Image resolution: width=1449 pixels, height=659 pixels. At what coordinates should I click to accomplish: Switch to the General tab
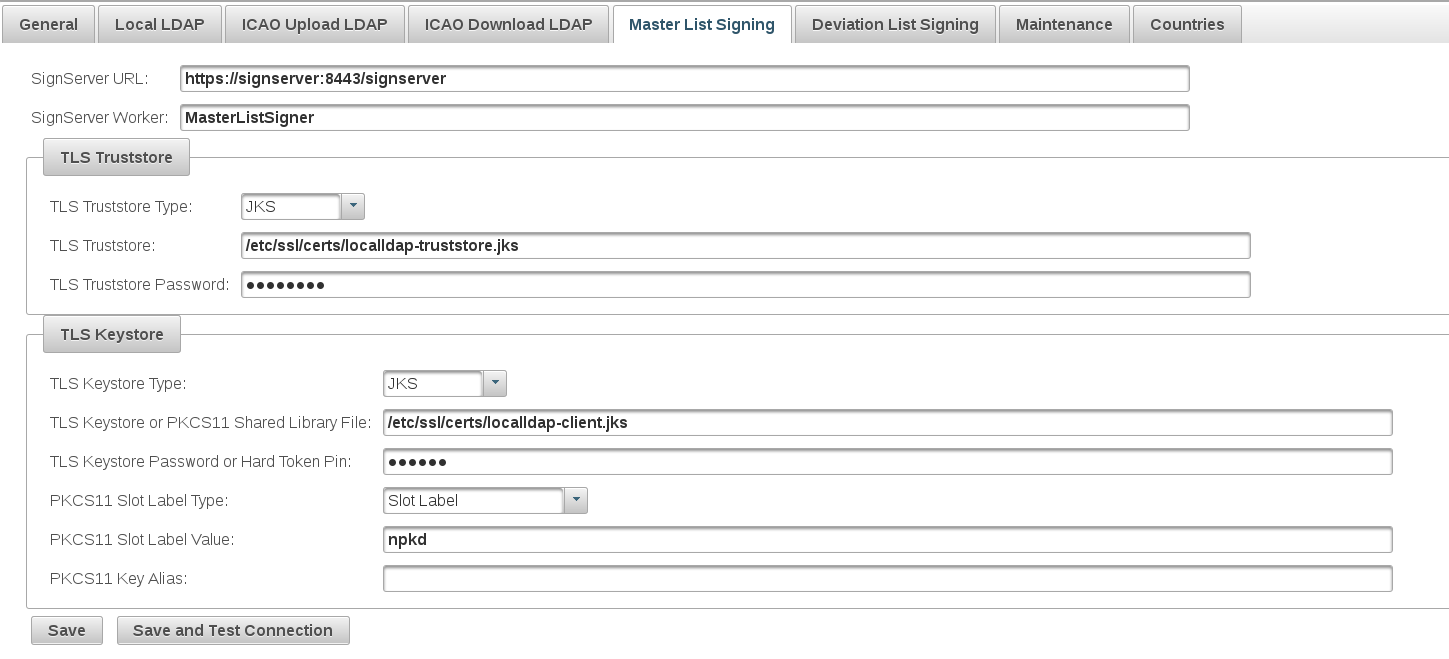(x=48, y=24)
